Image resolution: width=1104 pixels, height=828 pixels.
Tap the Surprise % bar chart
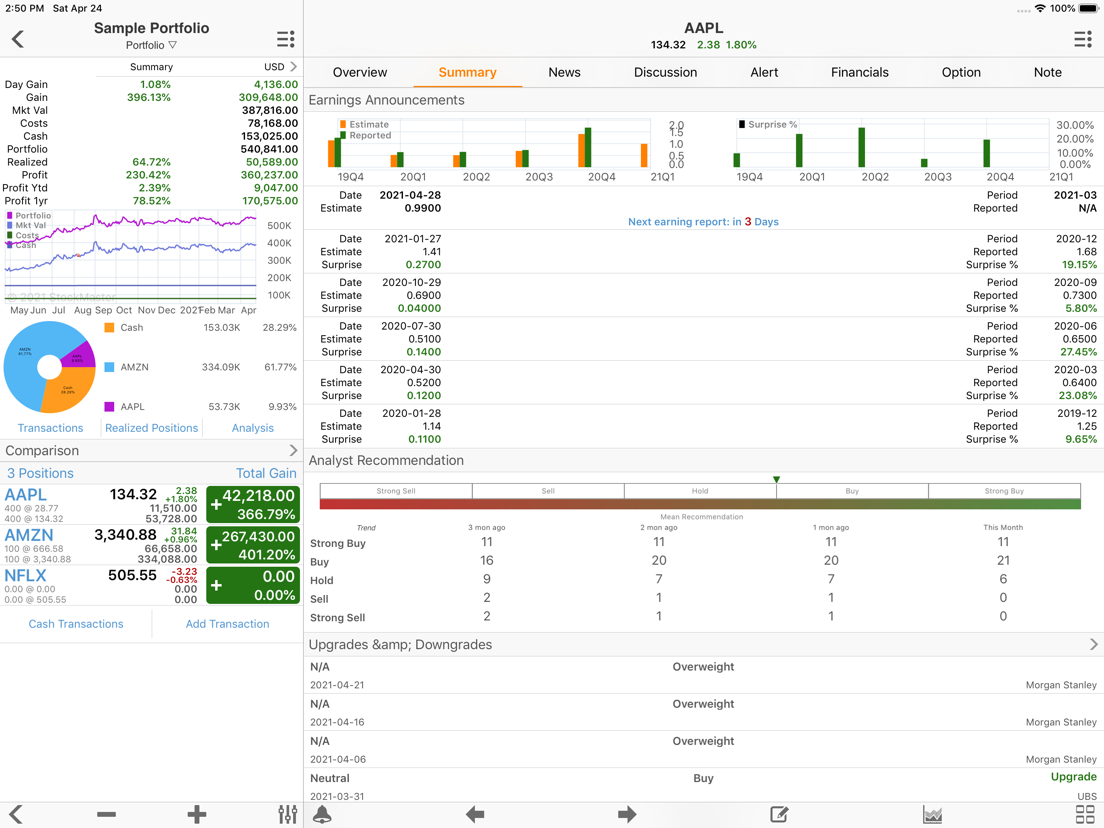click(889, 144)
